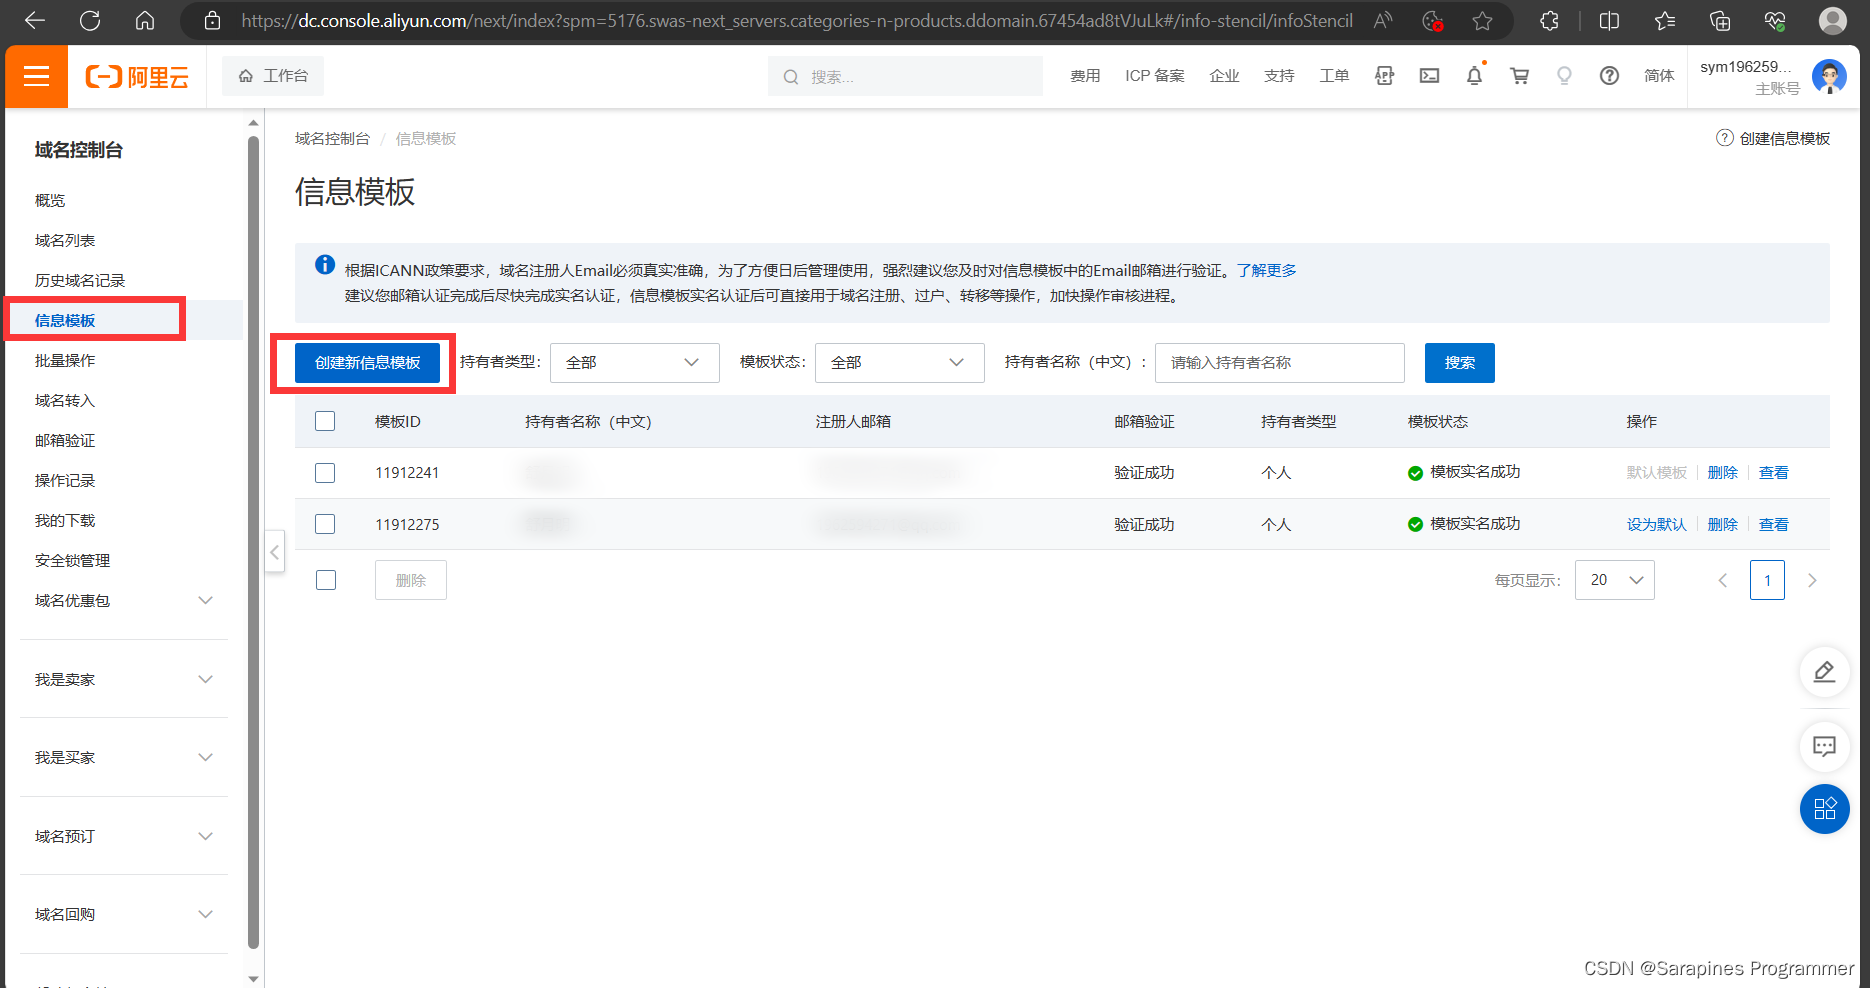Check the box for template 11912275
Viewport: 1870px width, 988px height.
click(x=325, y=524)
